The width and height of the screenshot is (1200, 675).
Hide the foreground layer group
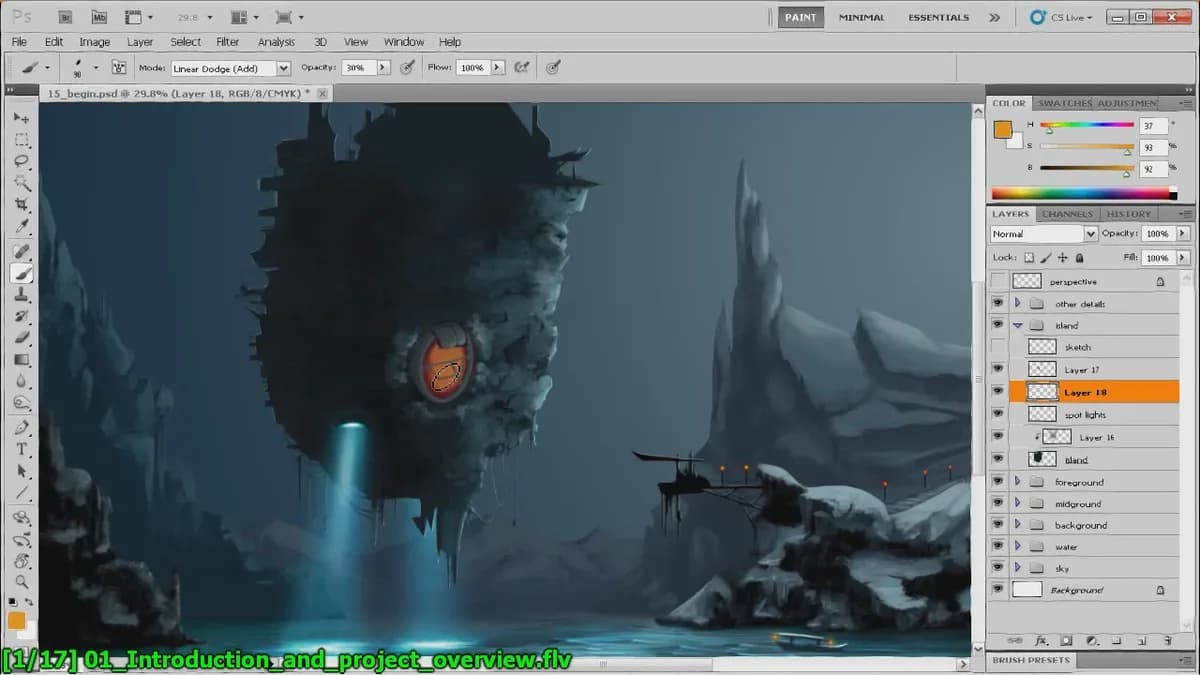click(x=997, y=482)
